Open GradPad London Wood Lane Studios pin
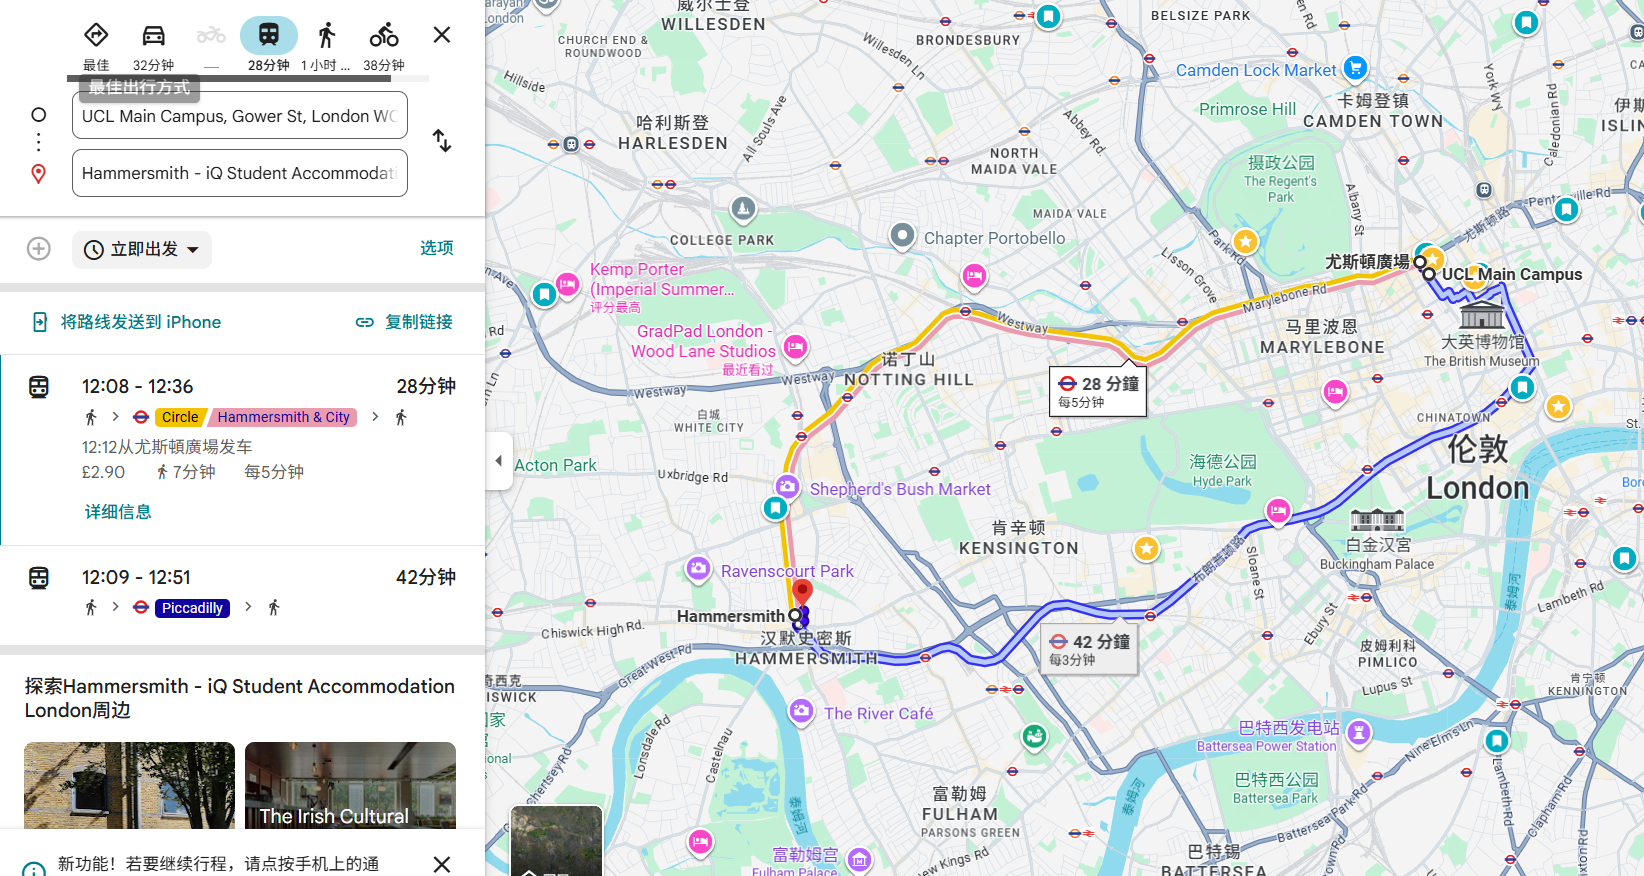The height and width of the screenshot is (876, 1644). (795, 346)
